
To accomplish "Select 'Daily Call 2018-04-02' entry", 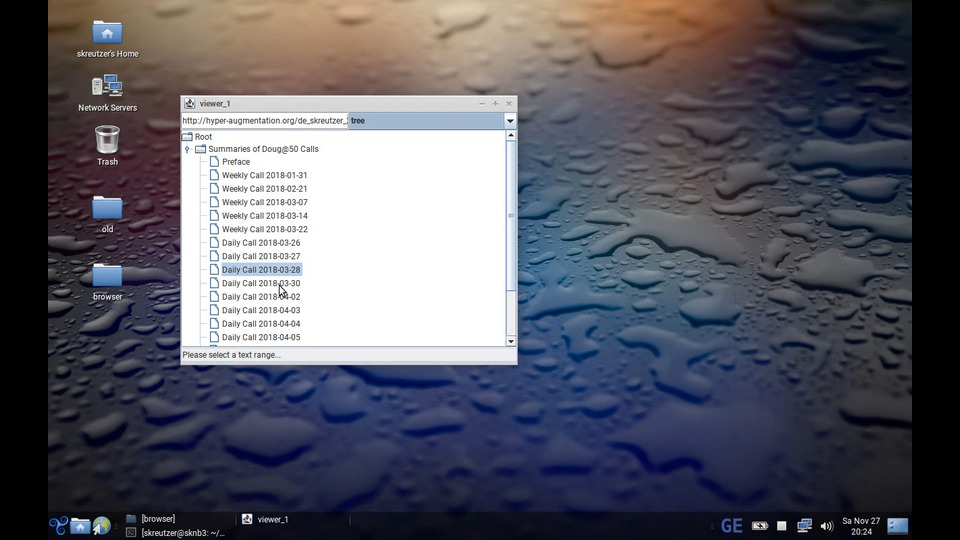I will pos(261,296).
